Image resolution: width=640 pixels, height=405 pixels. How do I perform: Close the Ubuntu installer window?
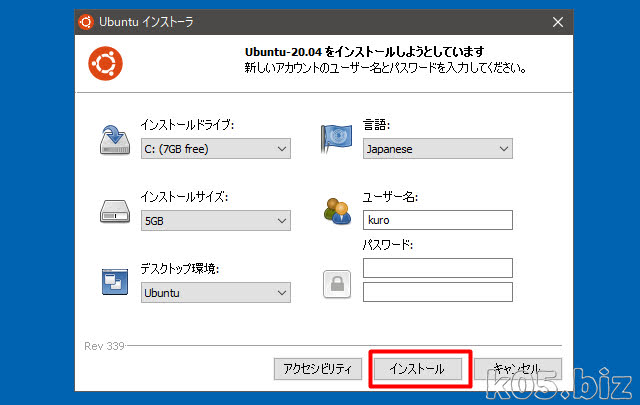tap(558, 22)
